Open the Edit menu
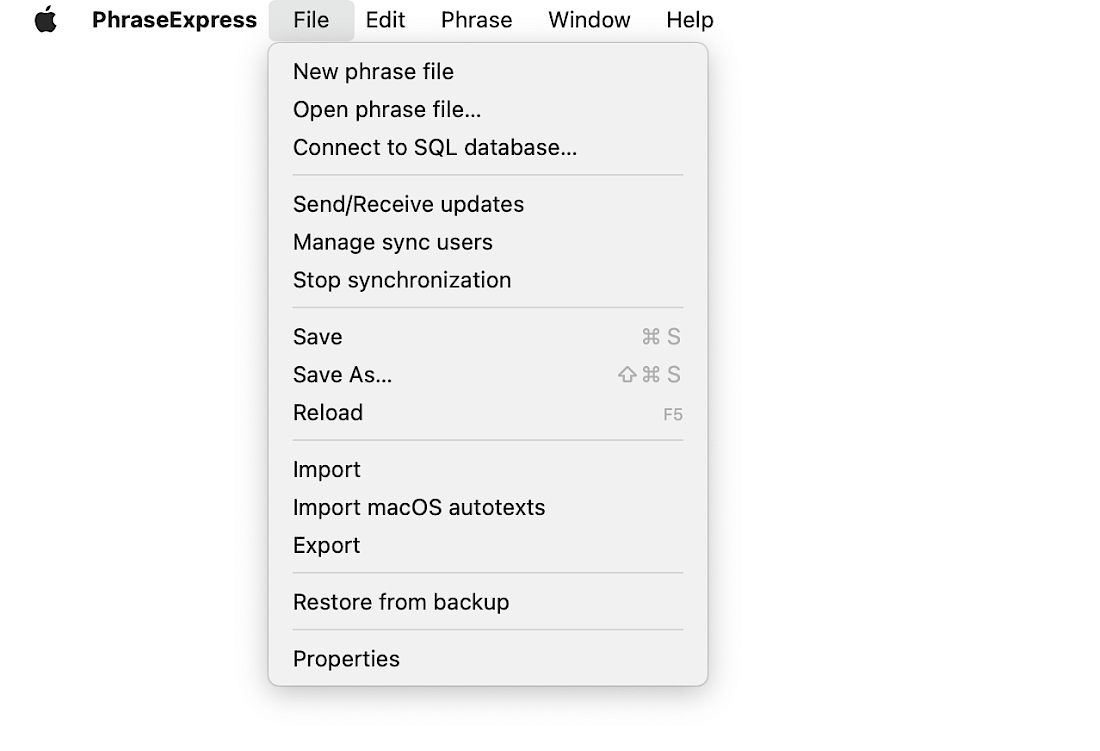1100x751 pixels. (x=385, y=20)
